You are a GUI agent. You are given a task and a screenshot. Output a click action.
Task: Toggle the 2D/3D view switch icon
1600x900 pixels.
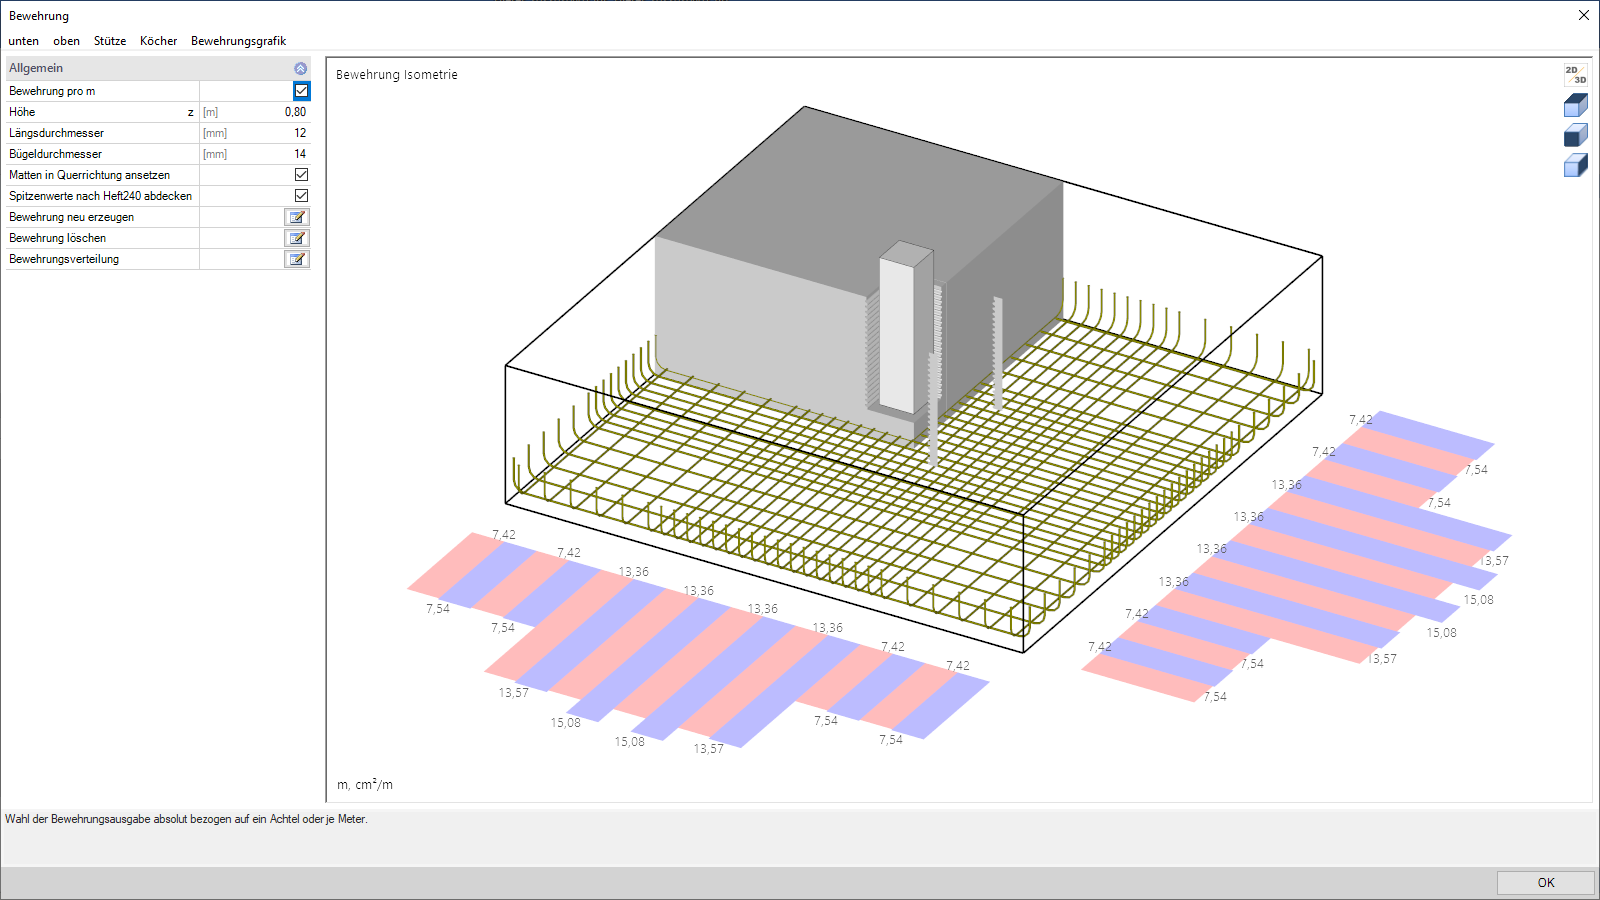(x=1575, y=75)
